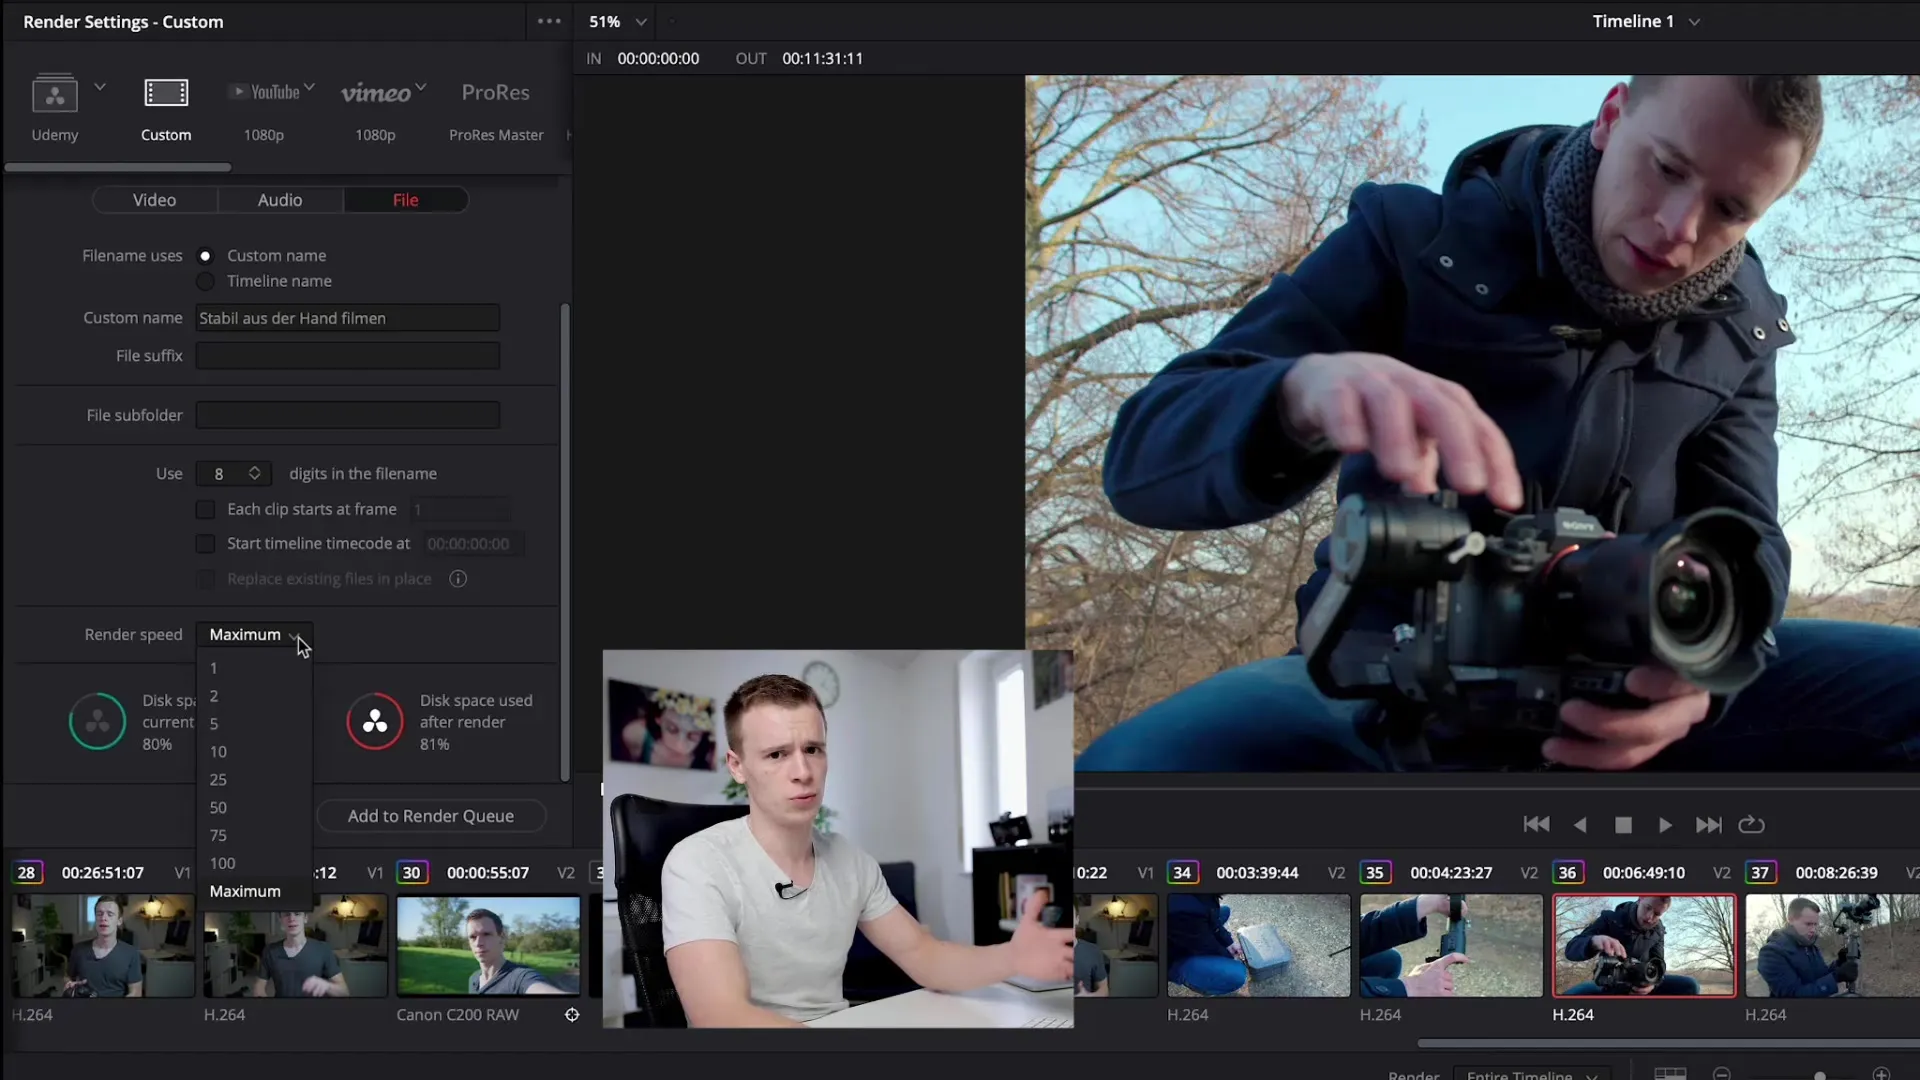Select render speed 100
The image size is (1920, 1080).
pyautogui.click(x=254, y=864)
